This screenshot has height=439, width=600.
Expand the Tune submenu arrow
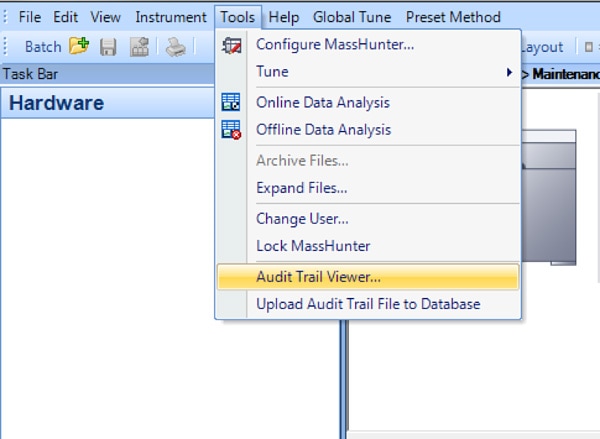[510, 72]
